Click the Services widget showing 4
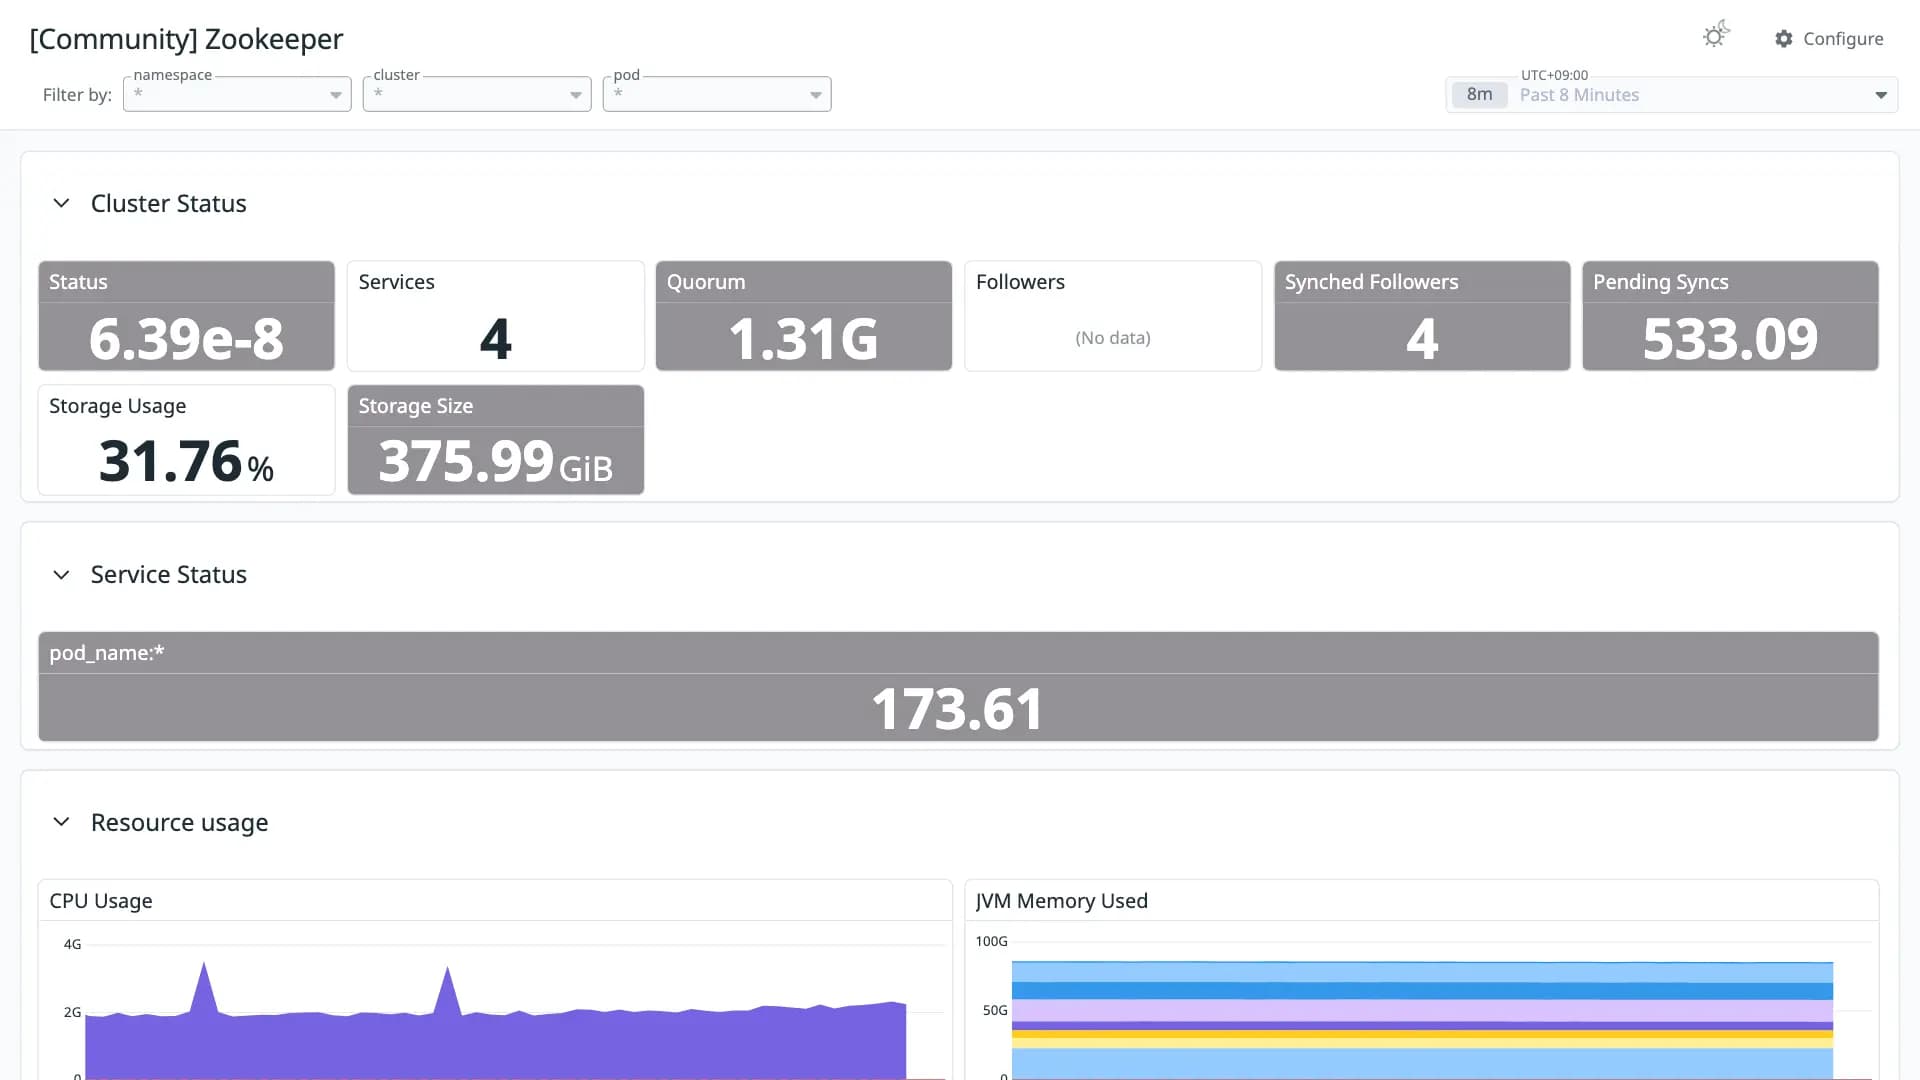 tap(495, 316)
